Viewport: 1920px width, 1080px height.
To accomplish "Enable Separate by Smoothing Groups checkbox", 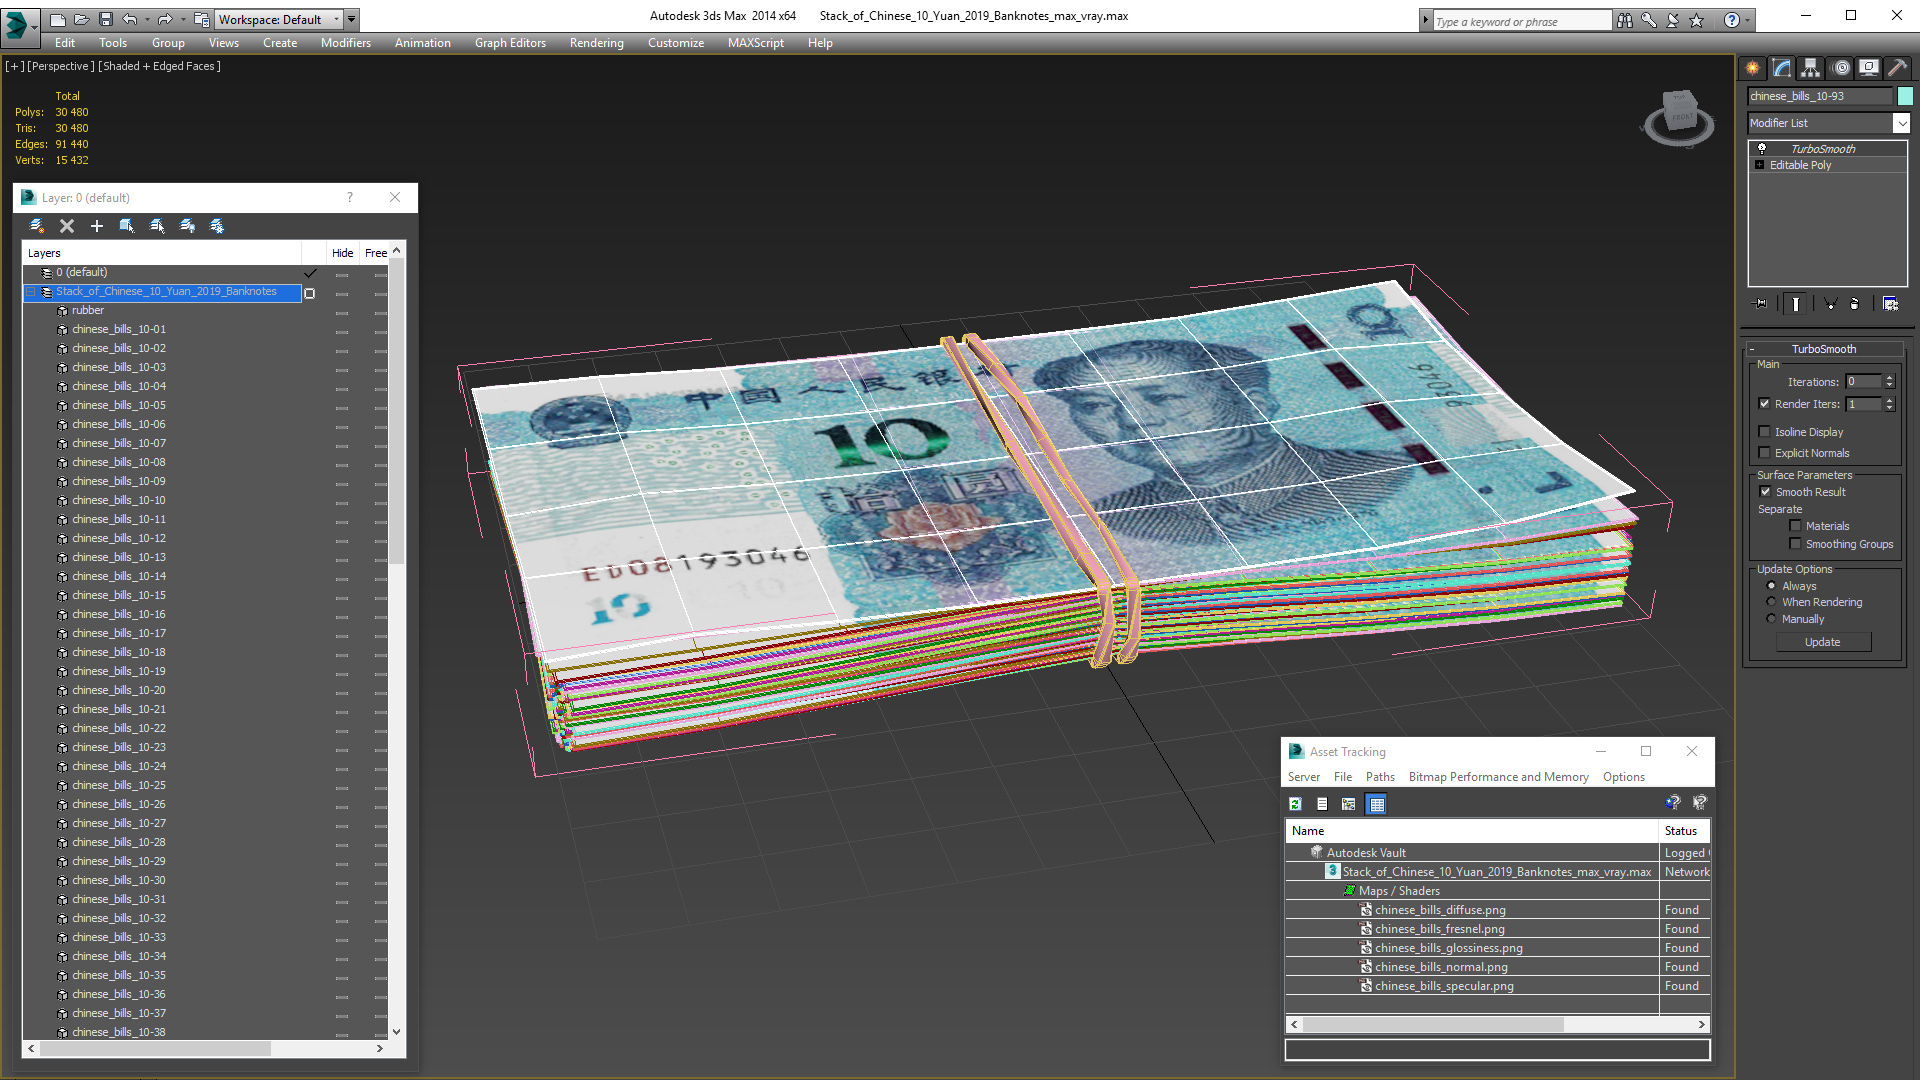I will coord(1796,544).
